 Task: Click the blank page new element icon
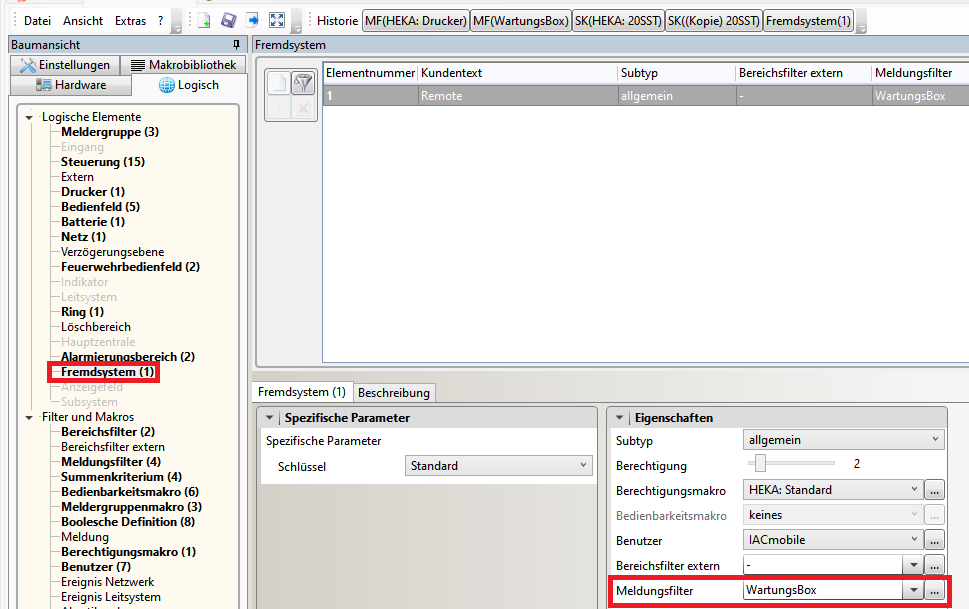279,83
